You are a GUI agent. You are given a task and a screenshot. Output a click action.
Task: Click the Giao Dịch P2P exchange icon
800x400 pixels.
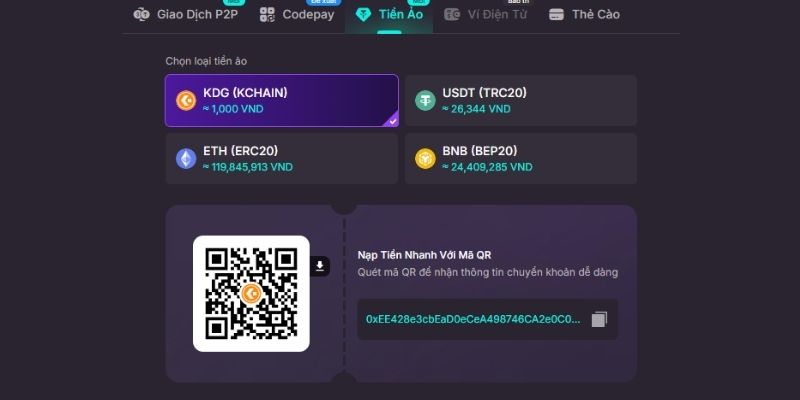coord(141,14)
